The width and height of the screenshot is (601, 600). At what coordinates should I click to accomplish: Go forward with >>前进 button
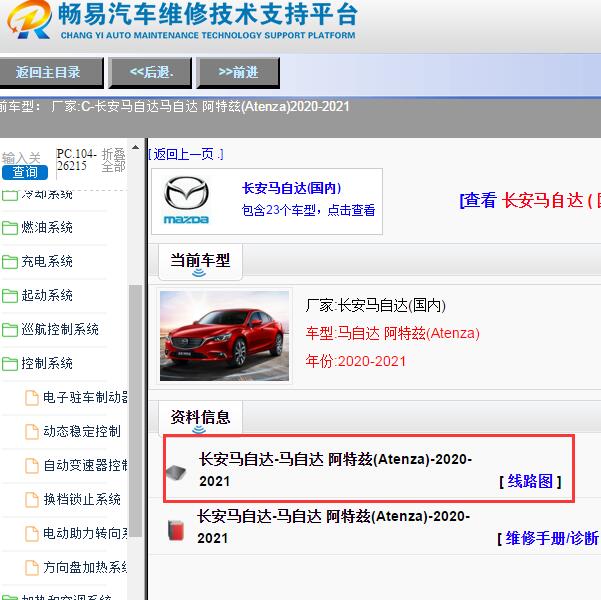pos(238,72)
